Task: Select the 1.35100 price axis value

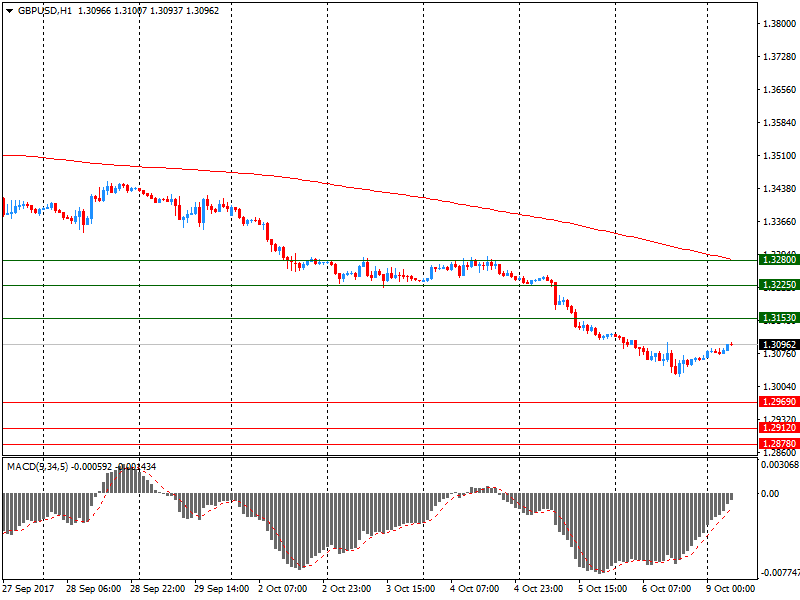Action: pos(779,156)
